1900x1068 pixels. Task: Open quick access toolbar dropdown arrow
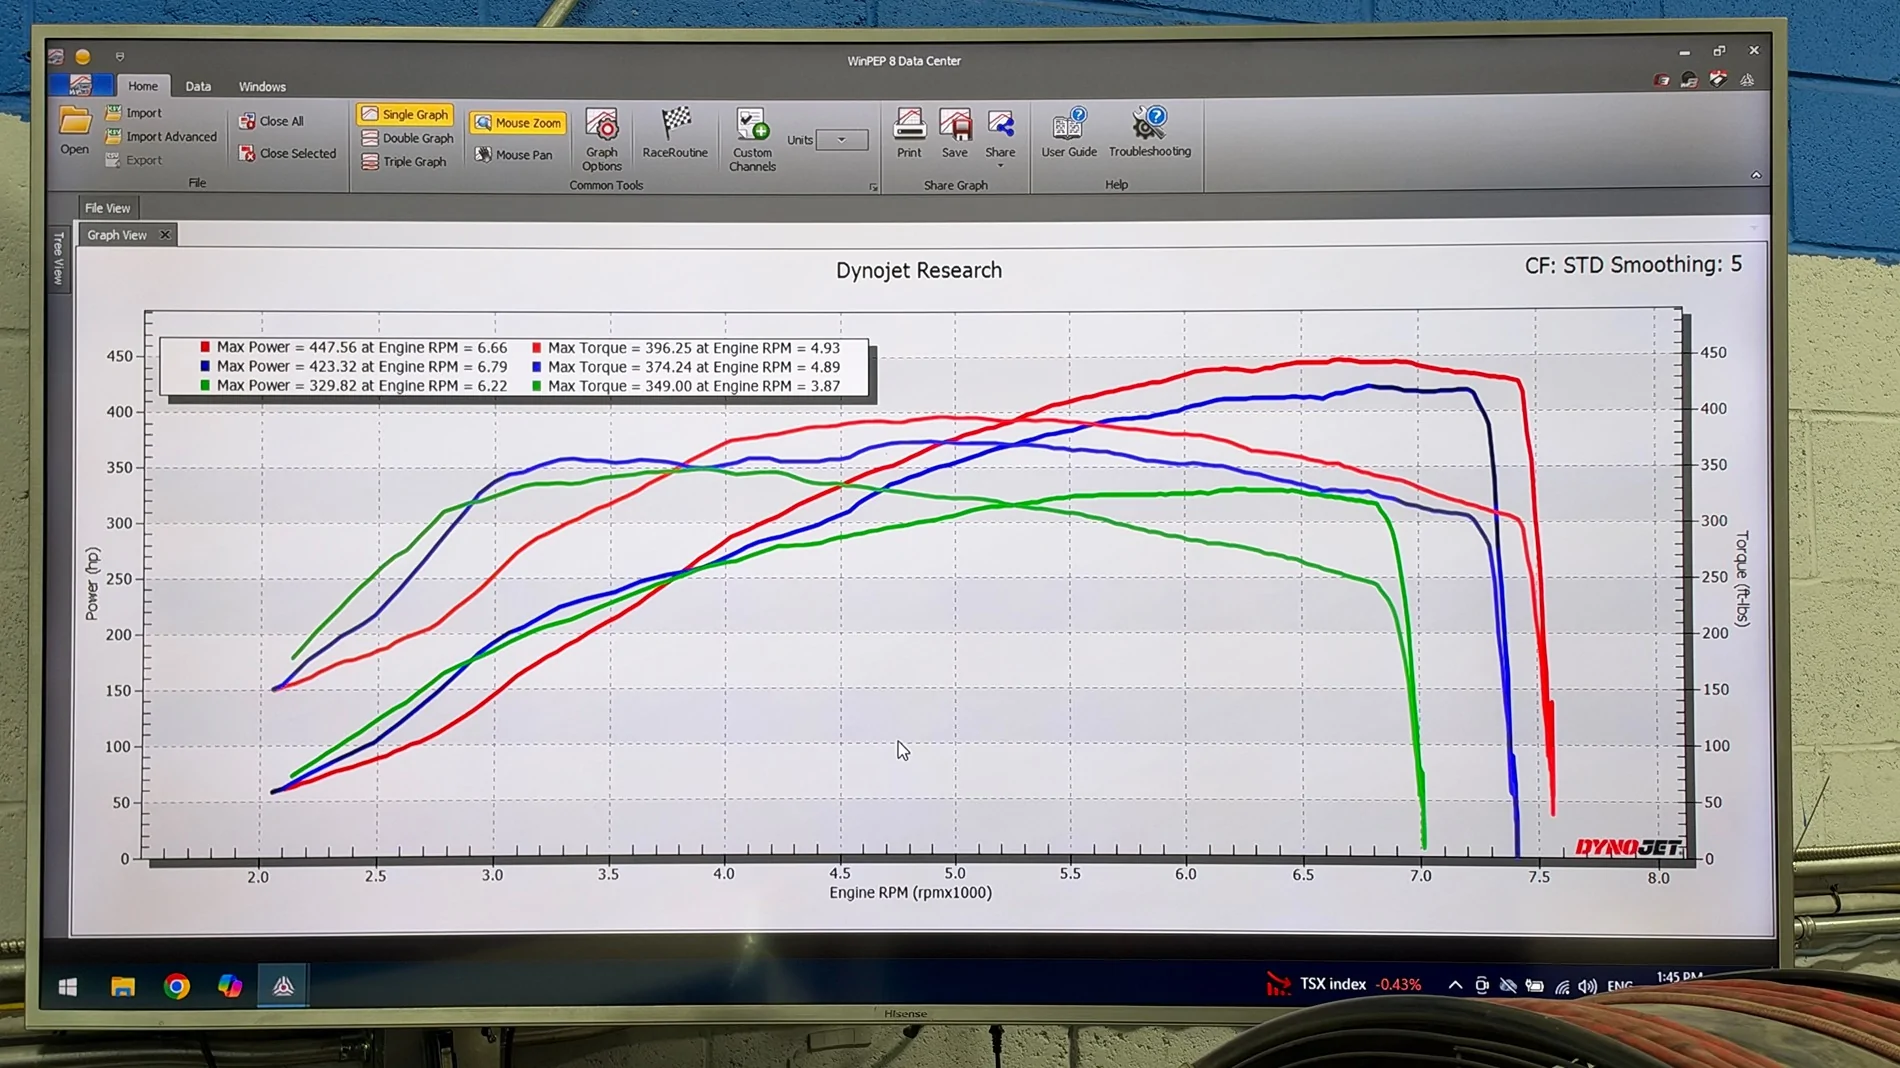click(120, 57)
